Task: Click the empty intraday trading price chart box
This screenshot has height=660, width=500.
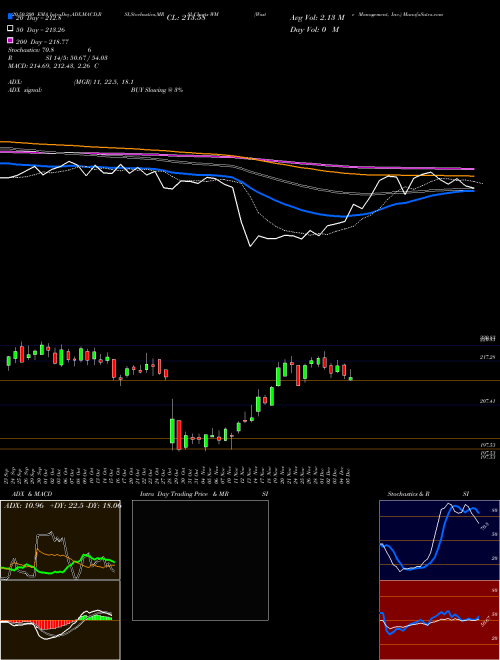Action: coord(200,560)
